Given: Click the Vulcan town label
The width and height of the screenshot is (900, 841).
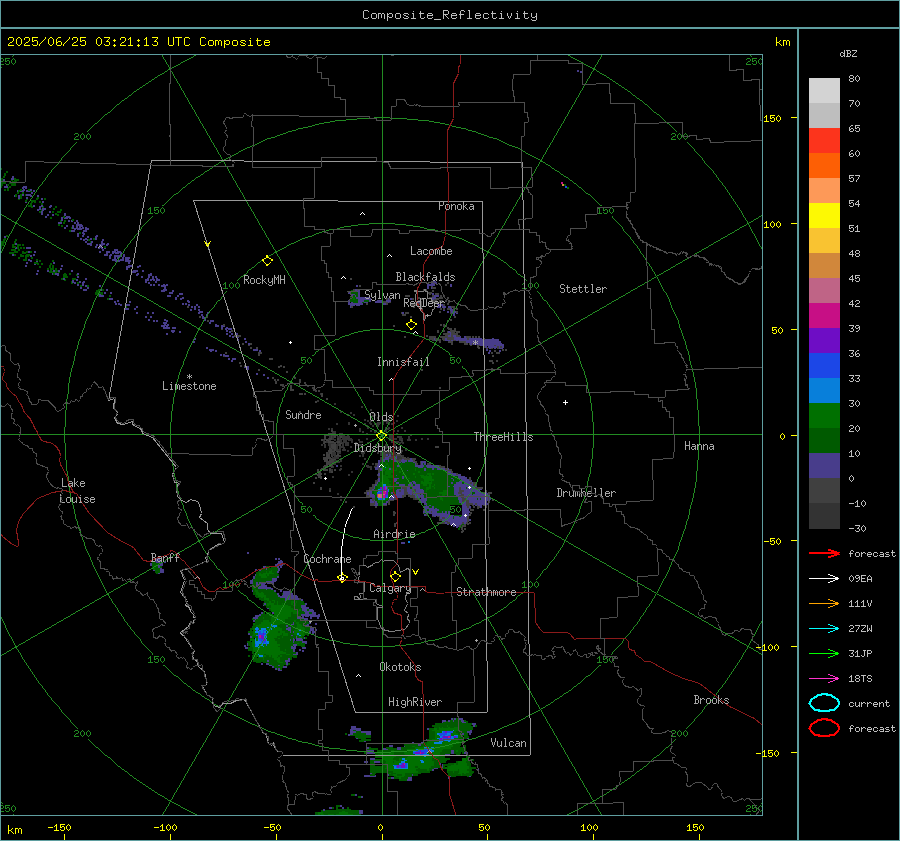Looking at the screenshot, I should 508,742.
